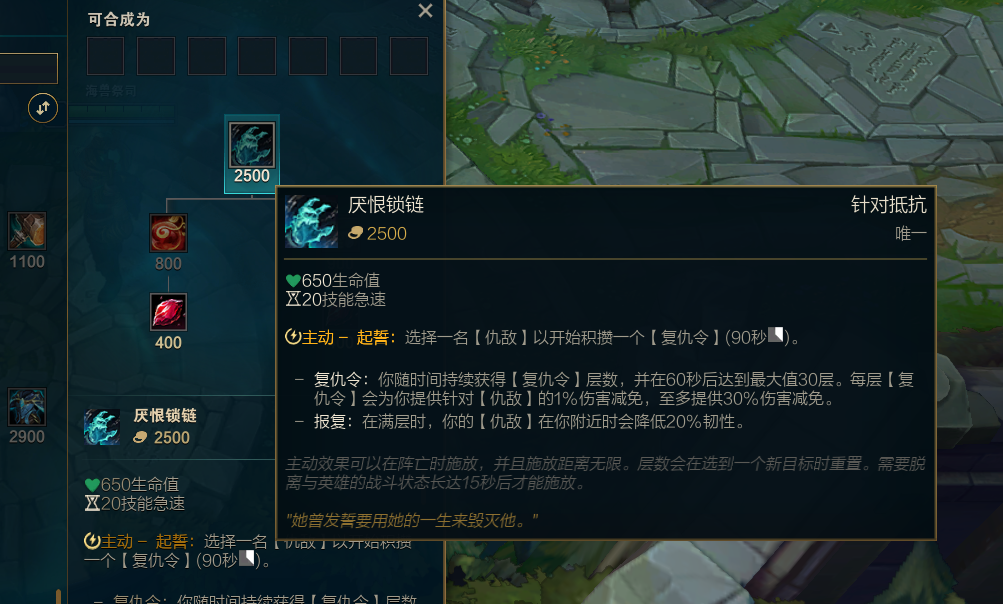Viewport: 1003px width, 604px height.
Task: Click the 针对抵抗 tag in the tooltip
Action: click(x=888, y=205)
